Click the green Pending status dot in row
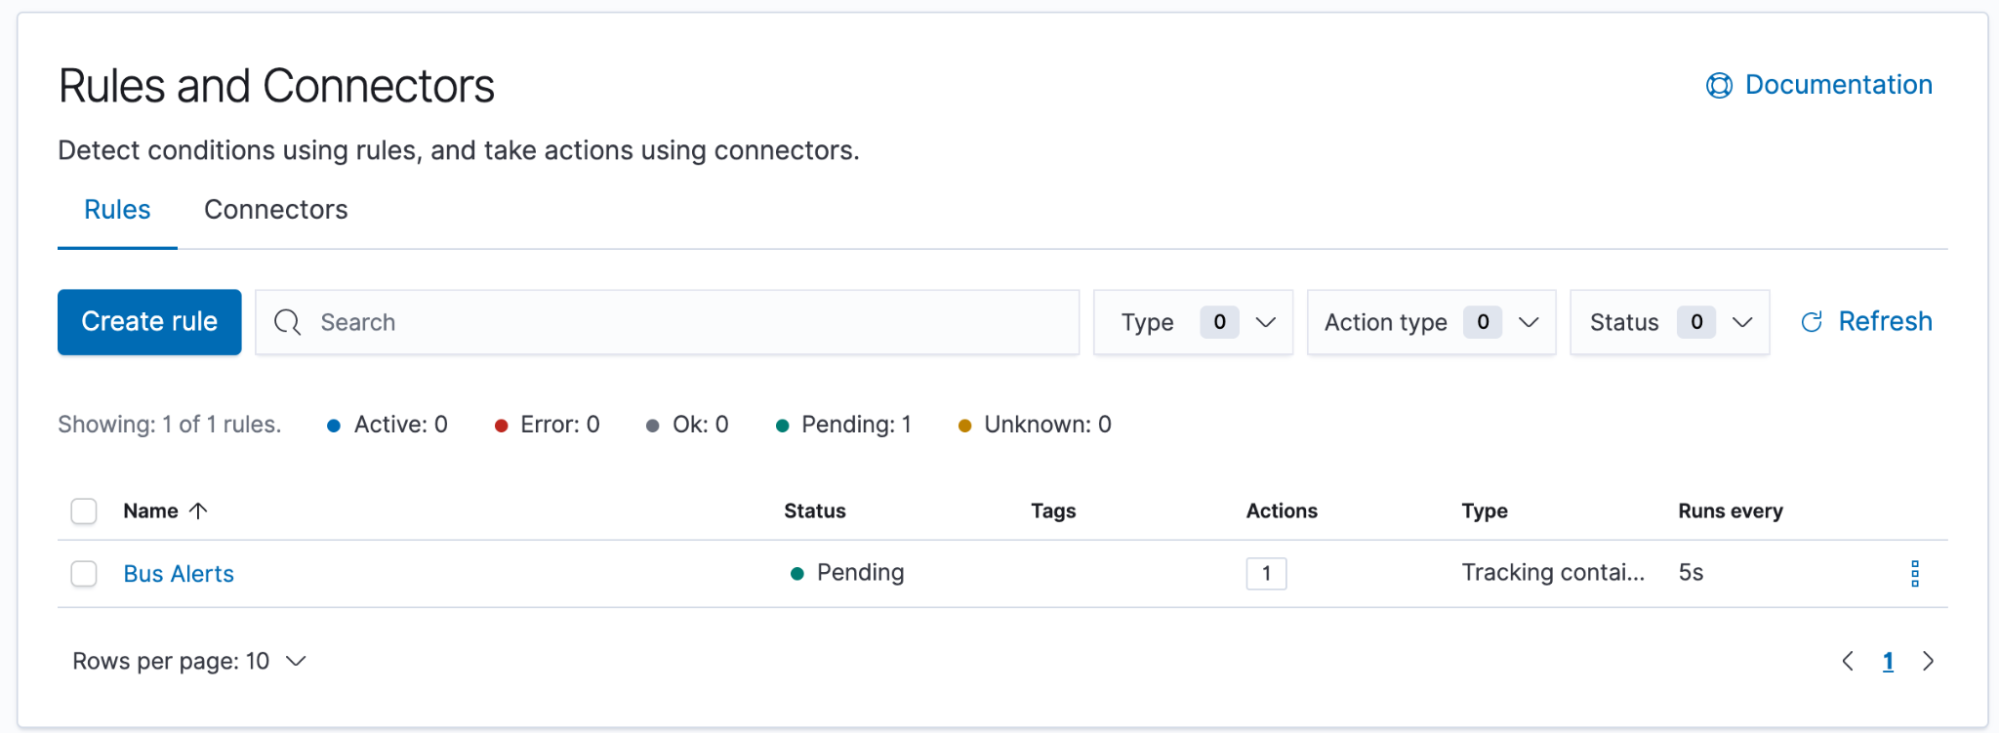 click(x=797, y=574)
